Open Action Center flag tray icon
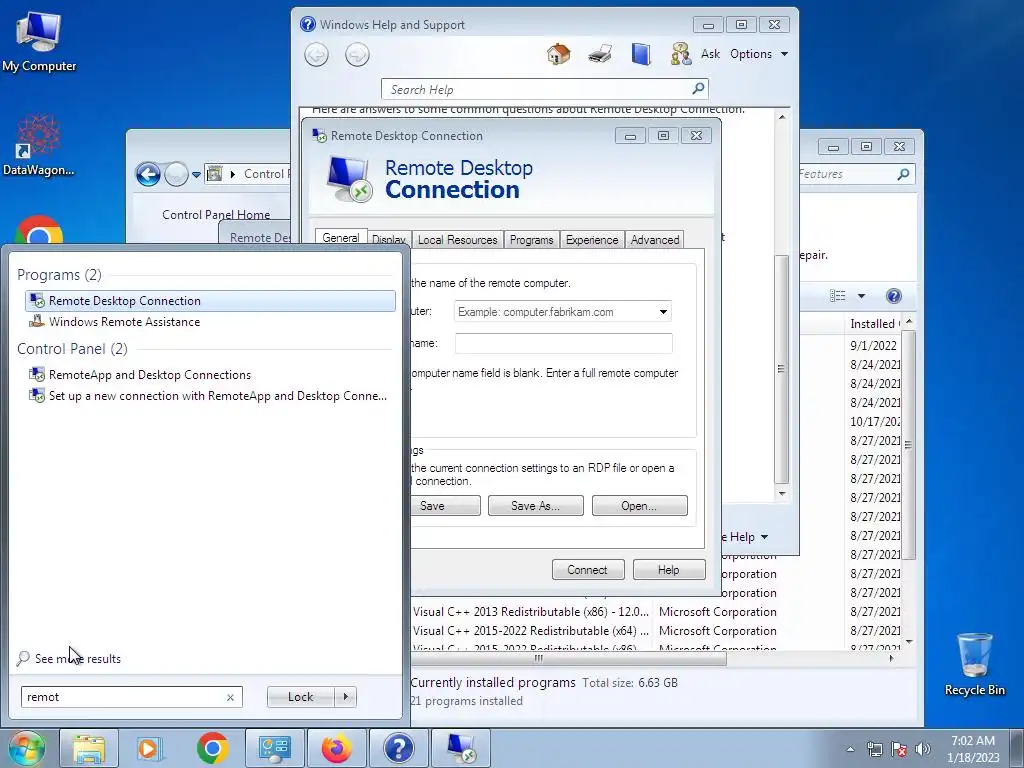The image size is (1024, 768). [899, 749]
